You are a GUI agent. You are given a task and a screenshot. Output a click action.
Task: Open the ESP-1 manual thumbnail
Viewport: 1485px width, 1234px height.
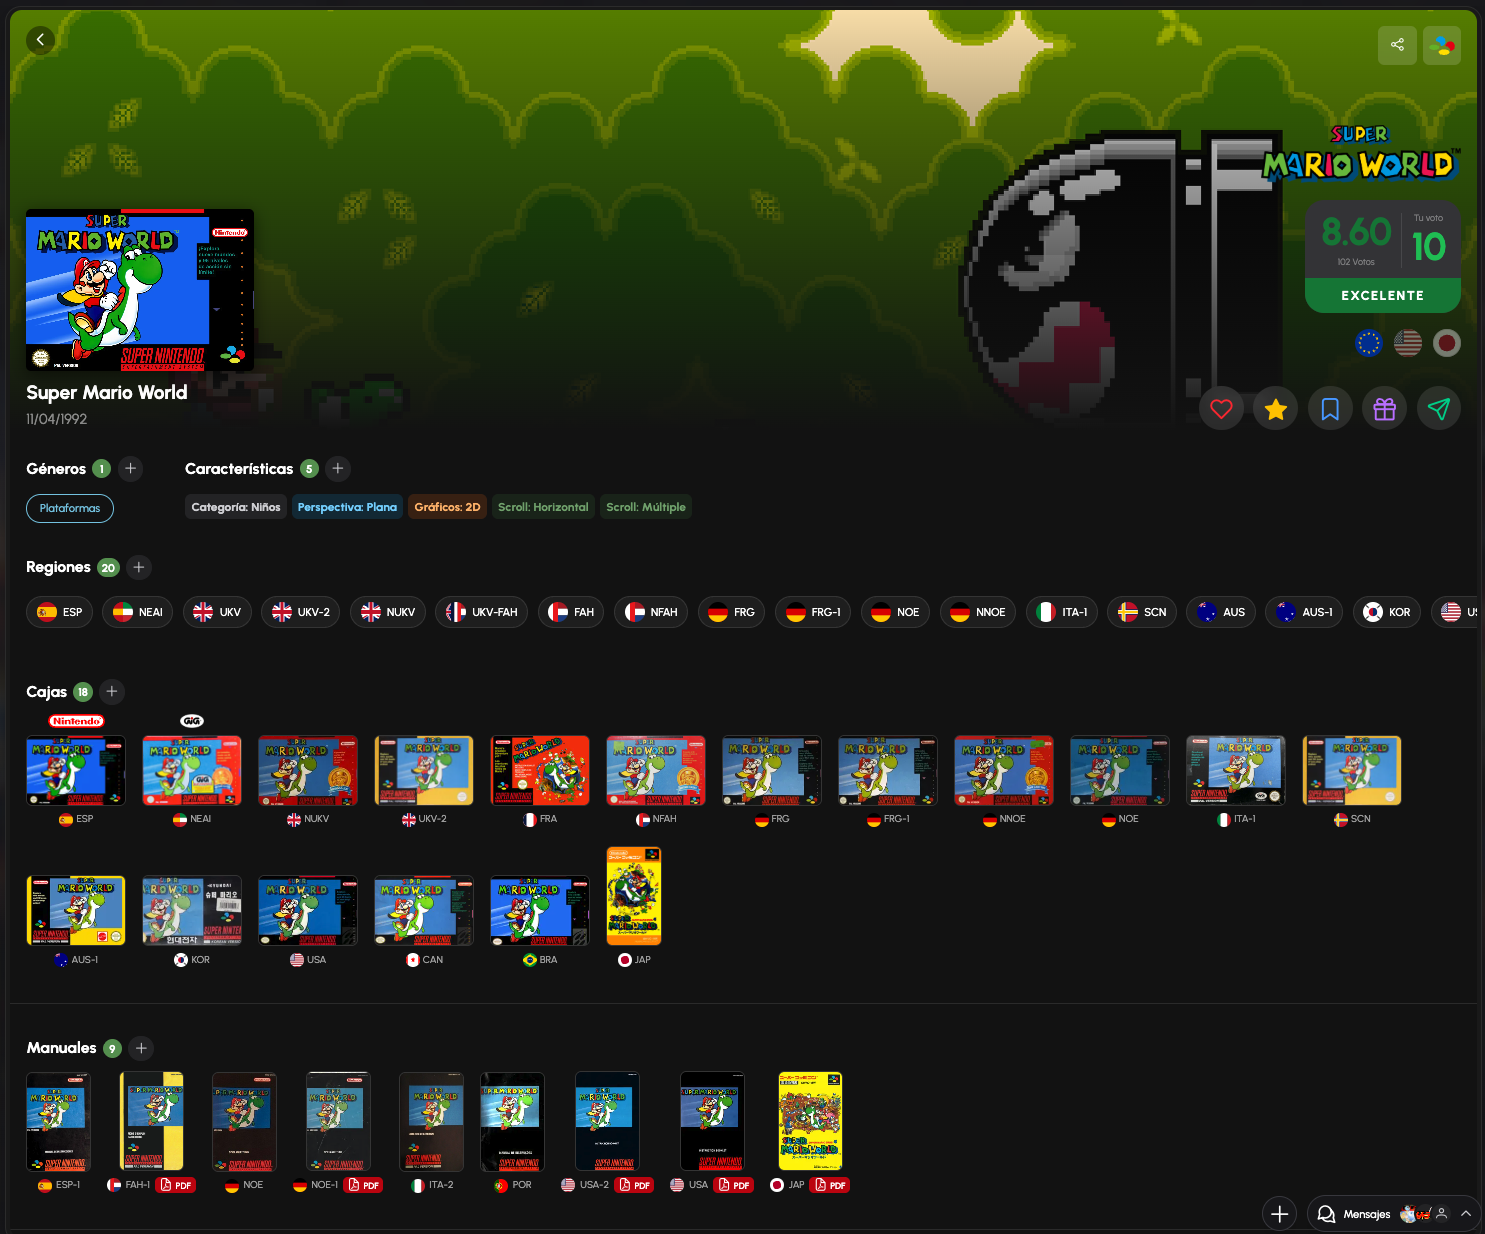tap(58, 1121)
